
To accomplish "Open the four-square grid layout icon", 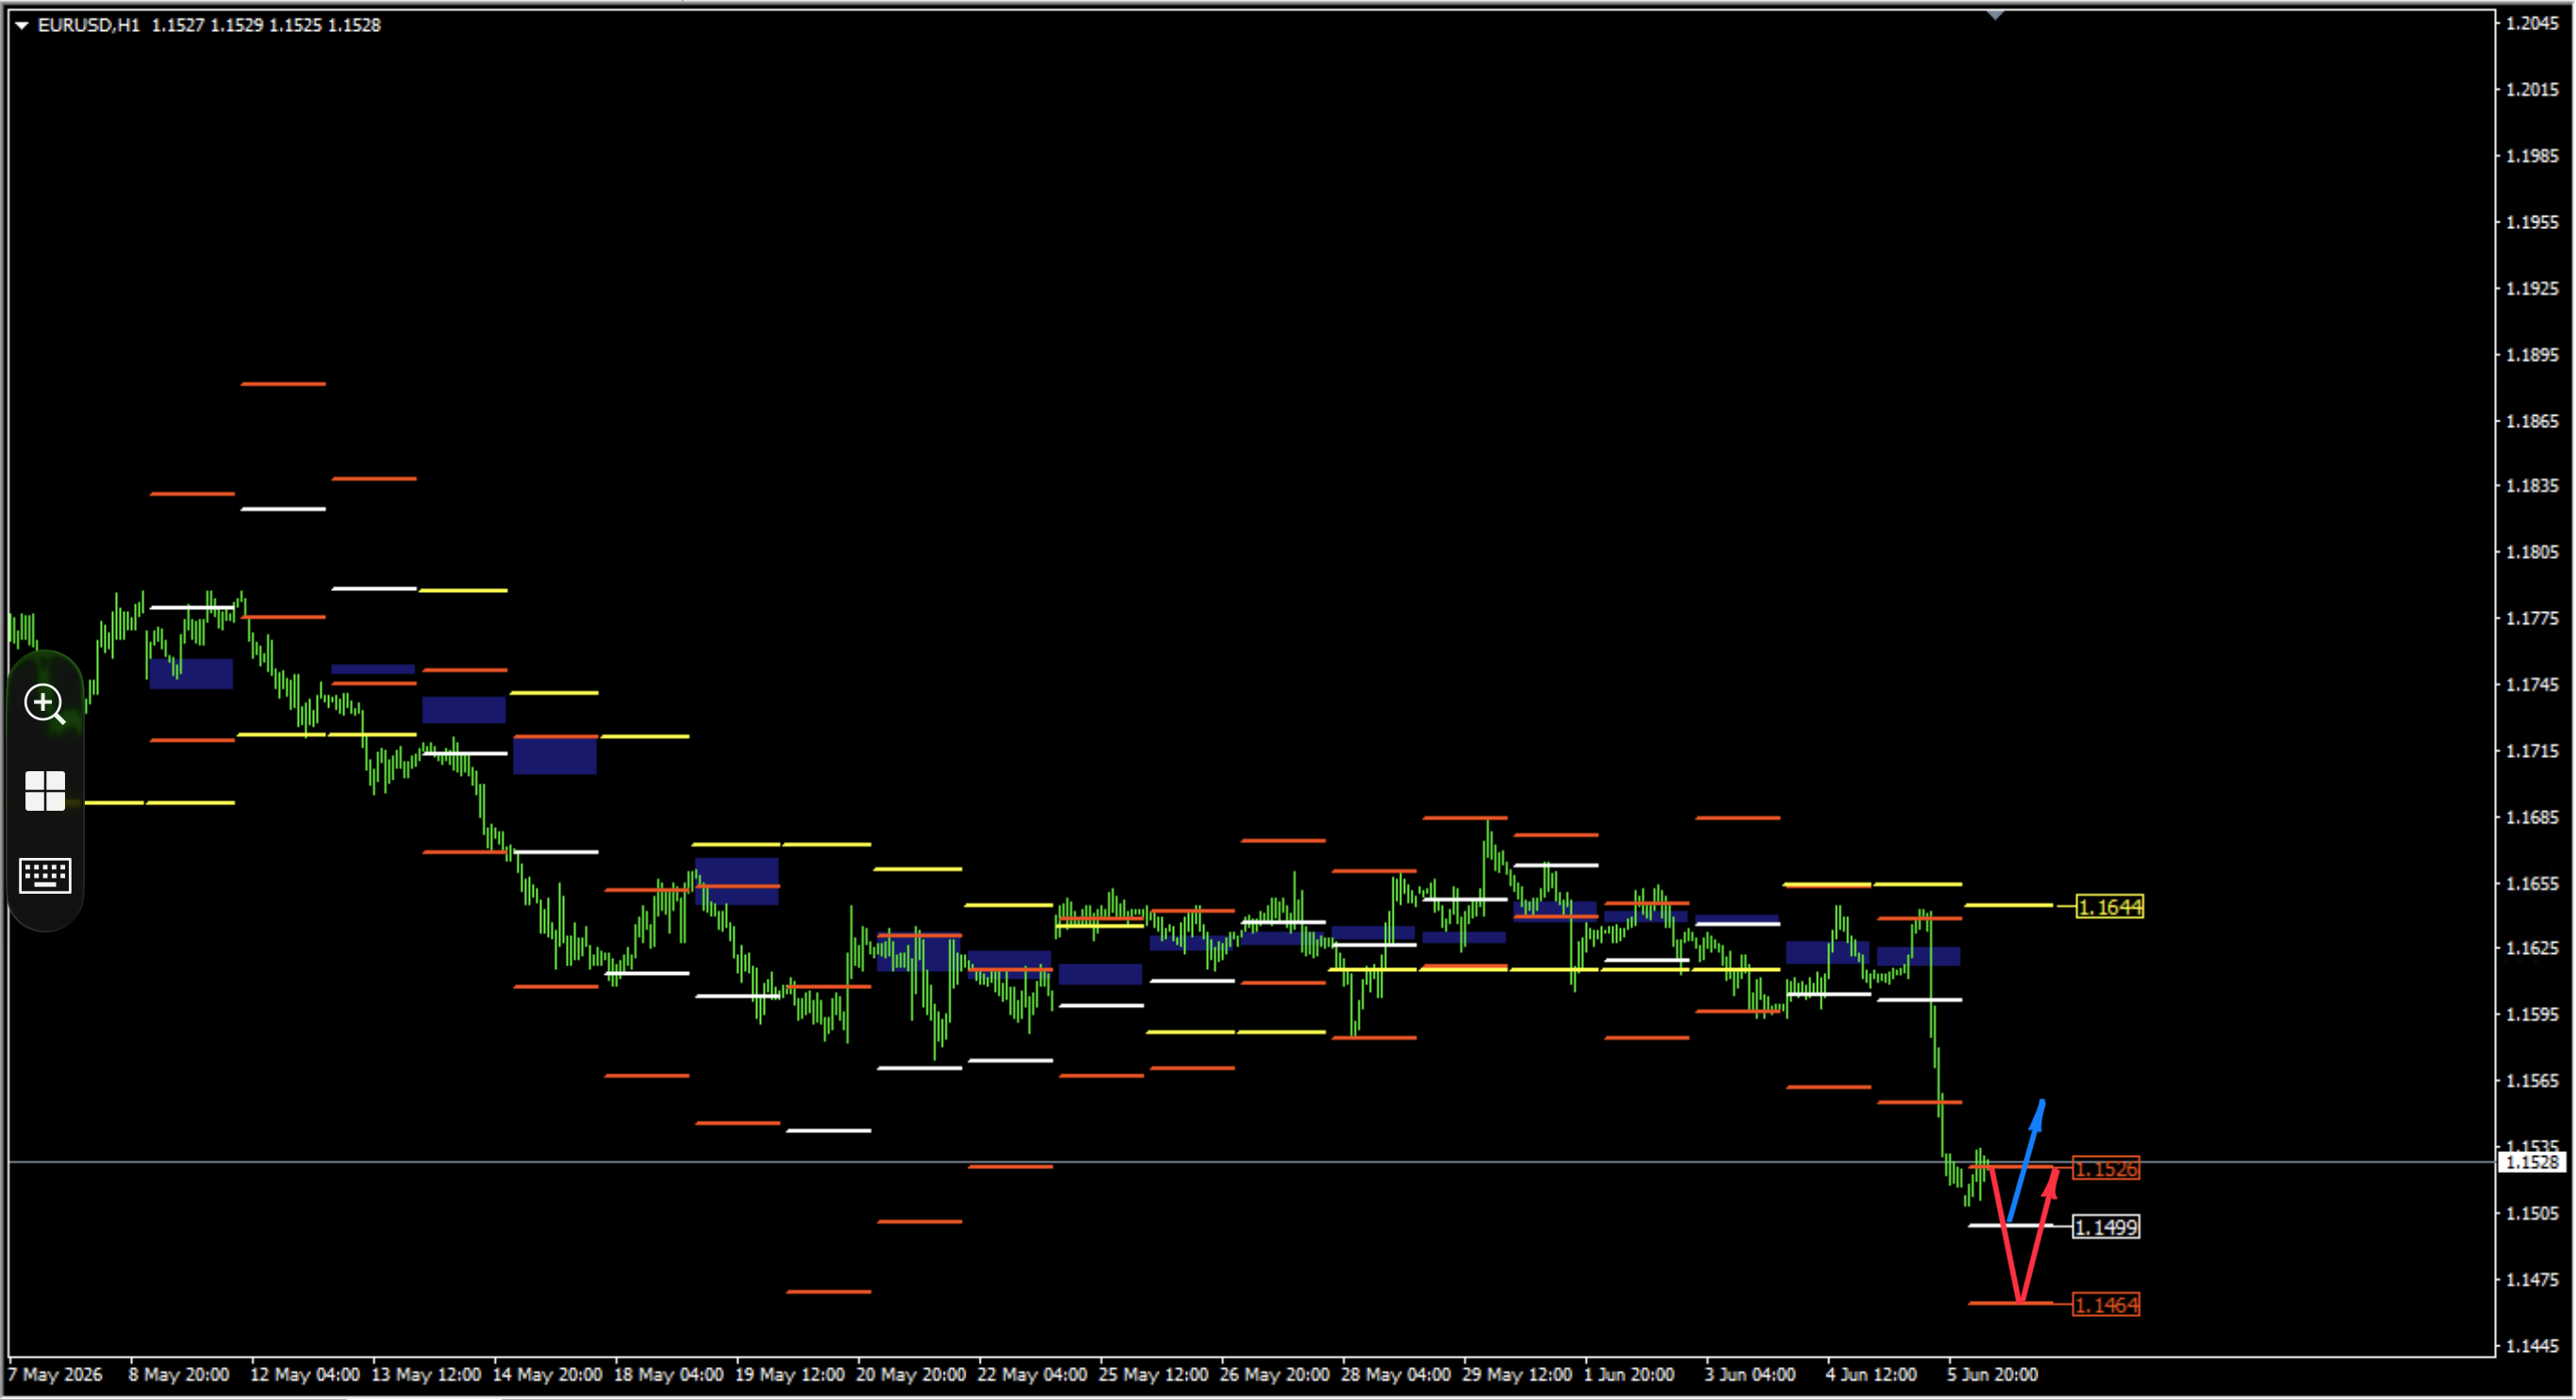I will 45,791.
